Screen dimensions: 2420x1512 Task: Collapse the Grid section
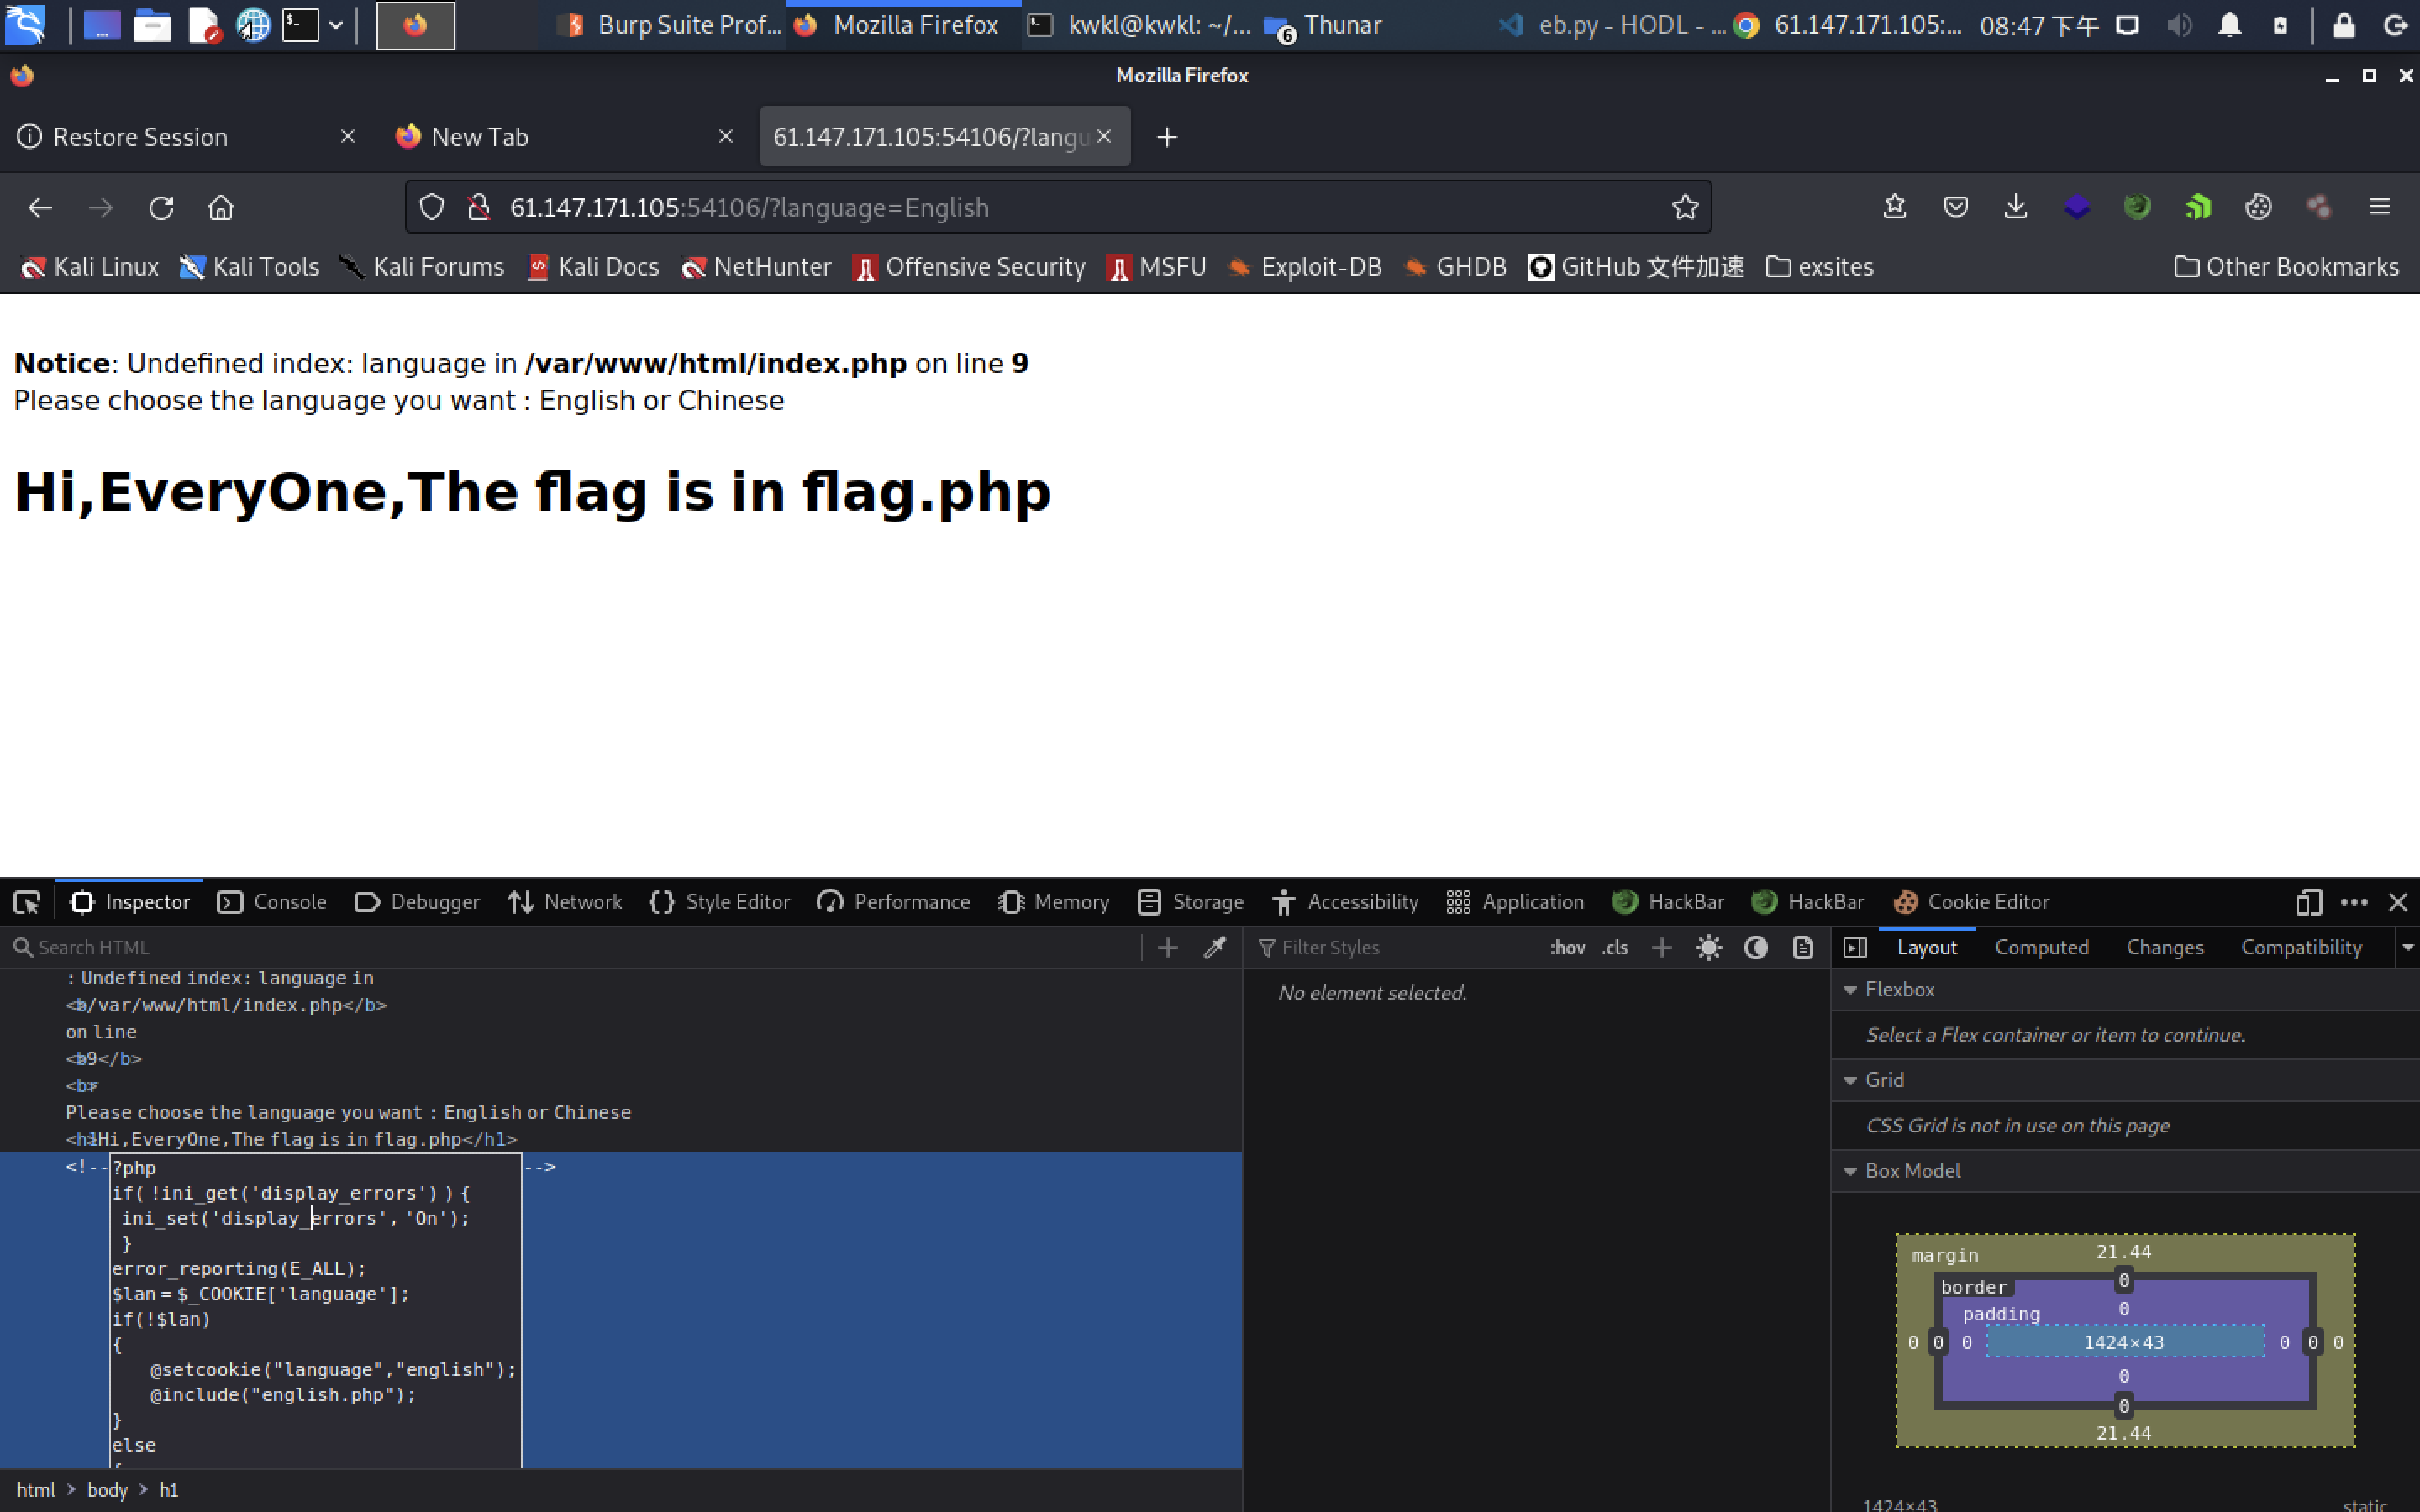(x=1851, y=1079)
